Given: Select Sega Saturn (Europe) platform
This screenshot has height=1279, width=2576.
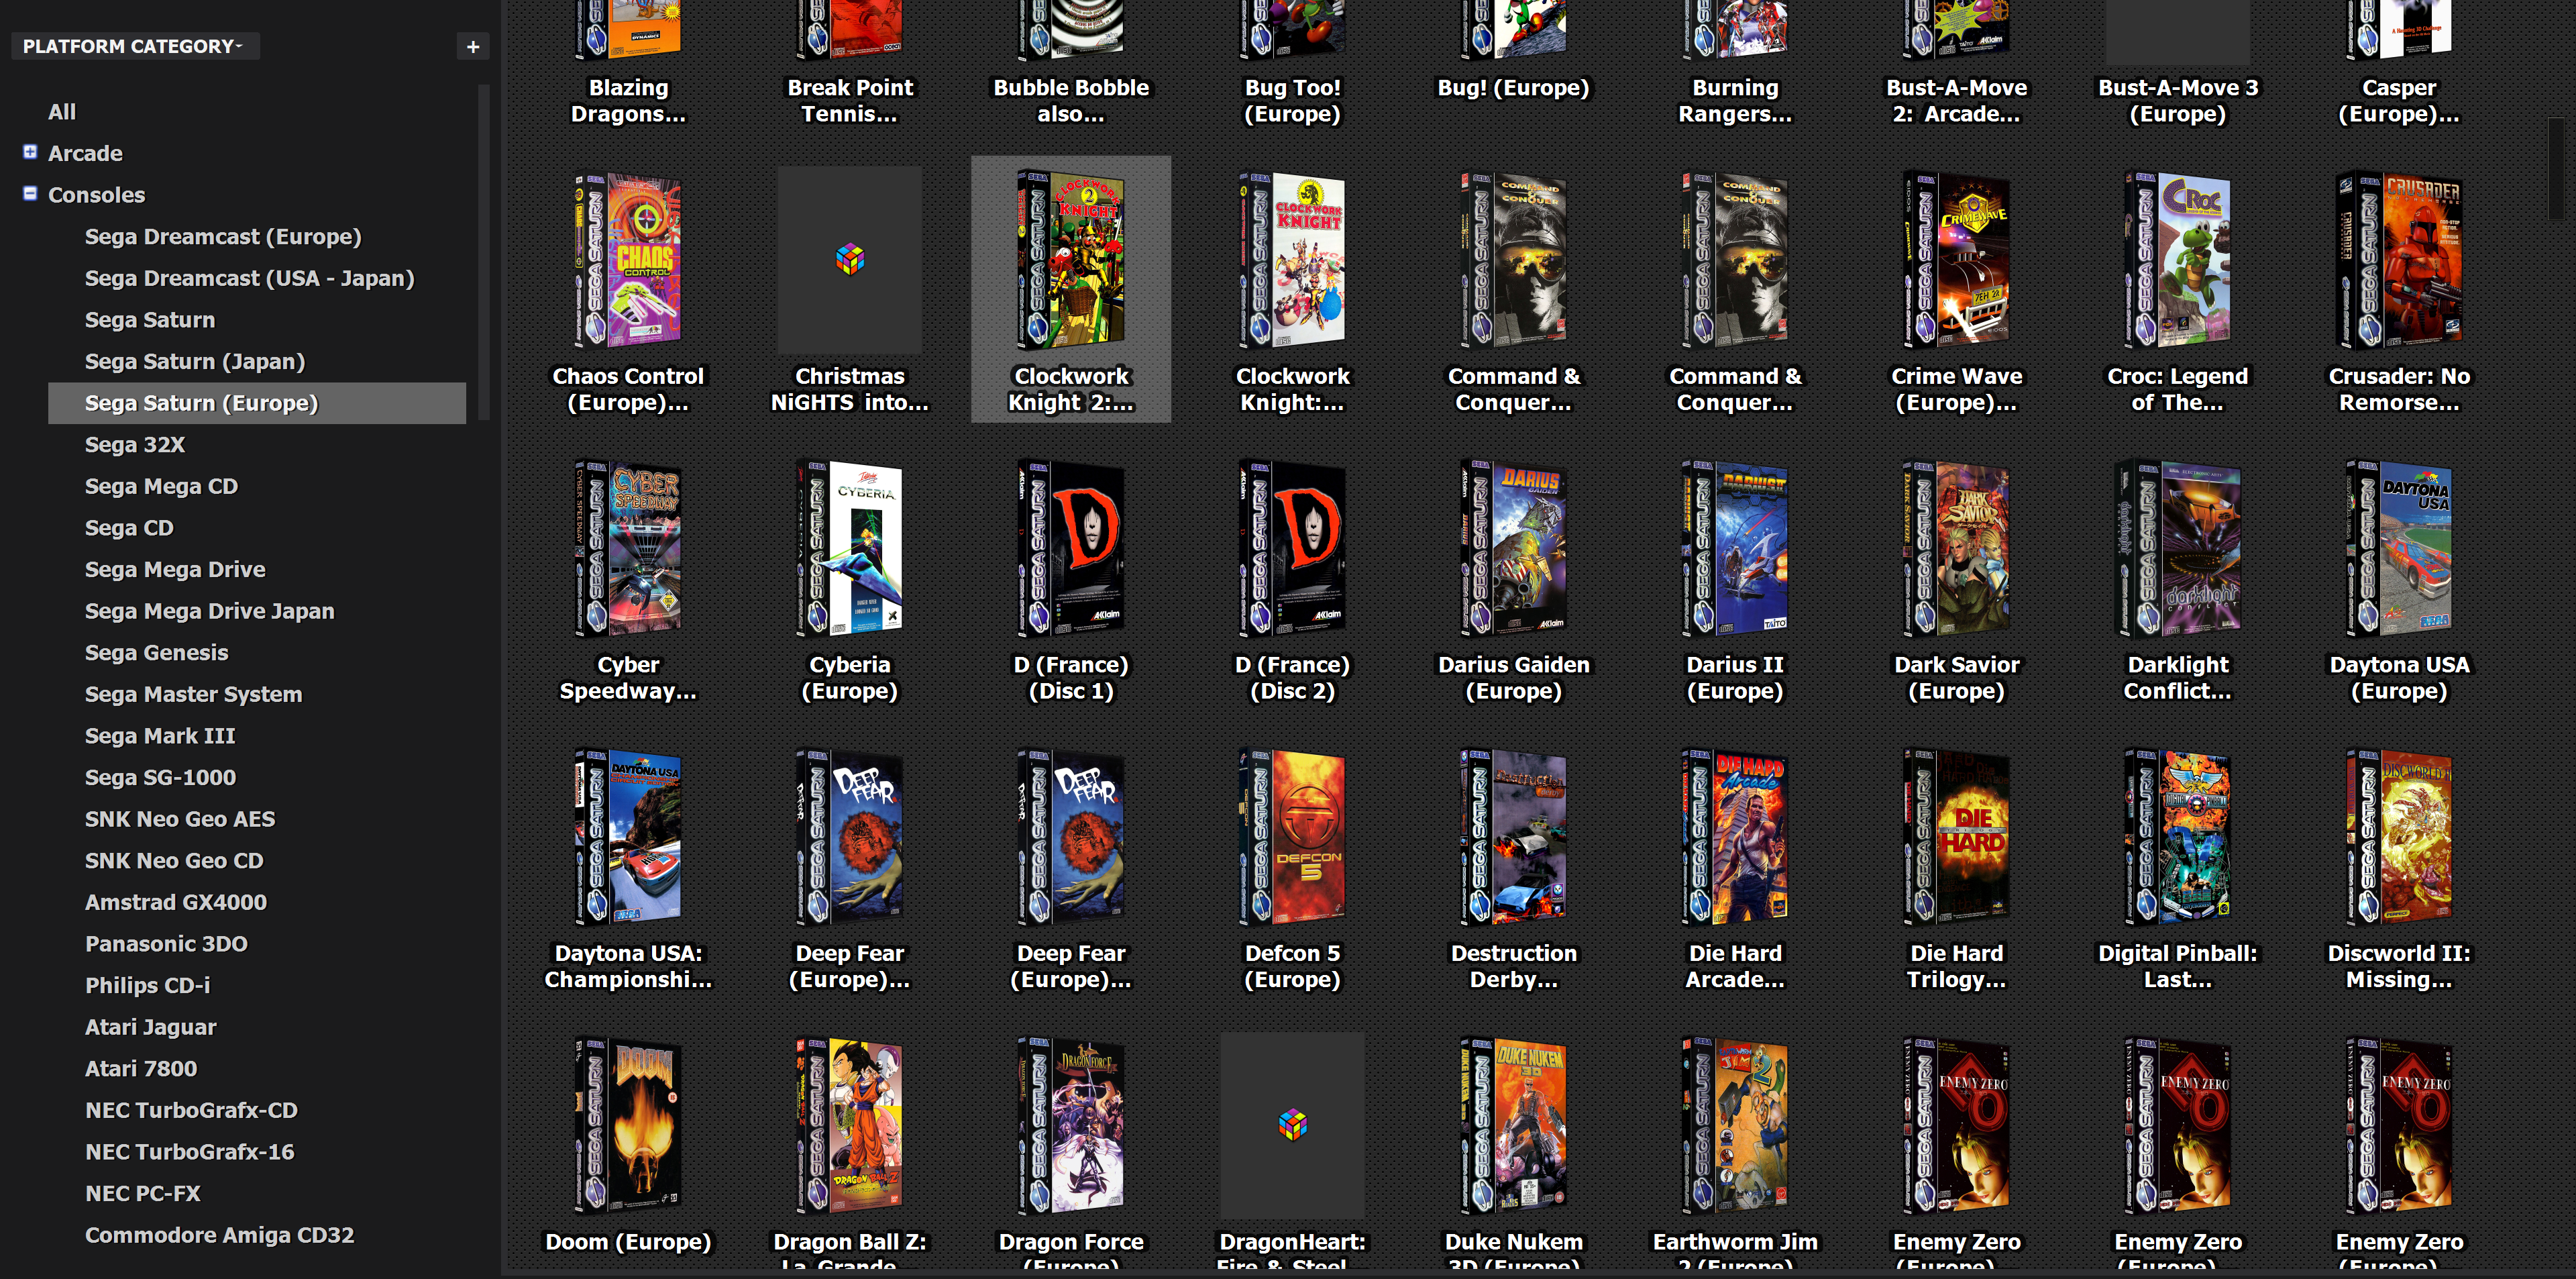Looking at the screenshot, I should point(257,403).
